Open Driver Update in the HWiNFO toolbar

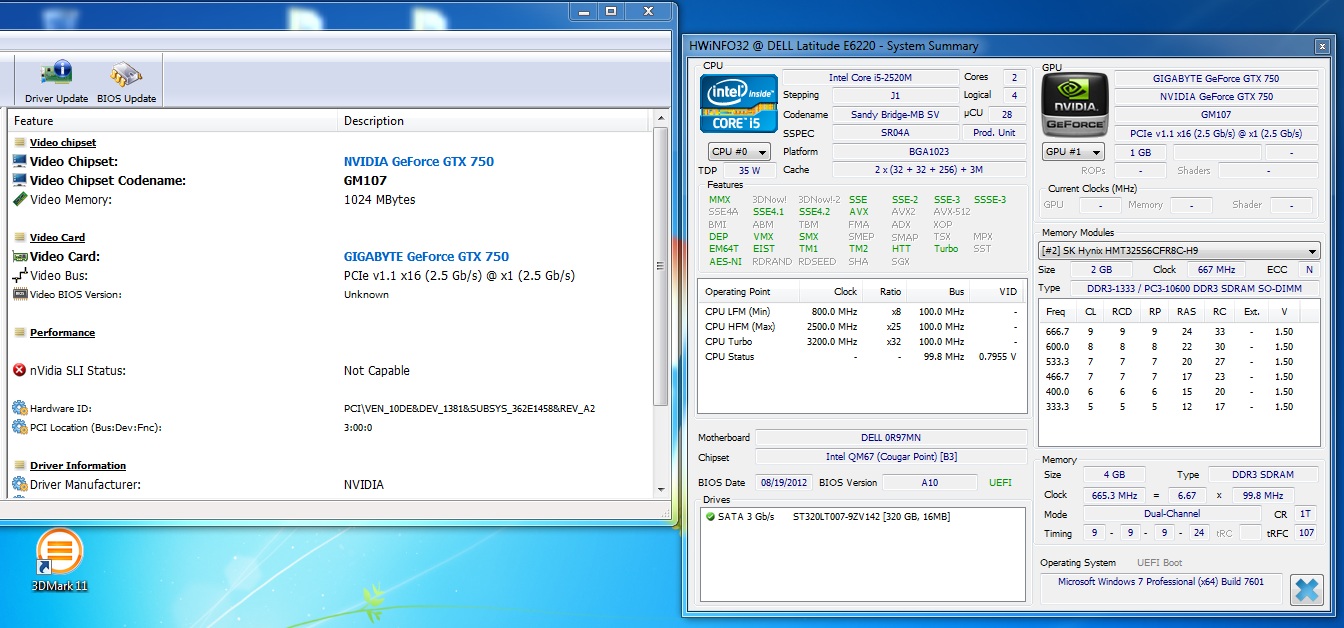pyautogui.click(x=56, y=81)
